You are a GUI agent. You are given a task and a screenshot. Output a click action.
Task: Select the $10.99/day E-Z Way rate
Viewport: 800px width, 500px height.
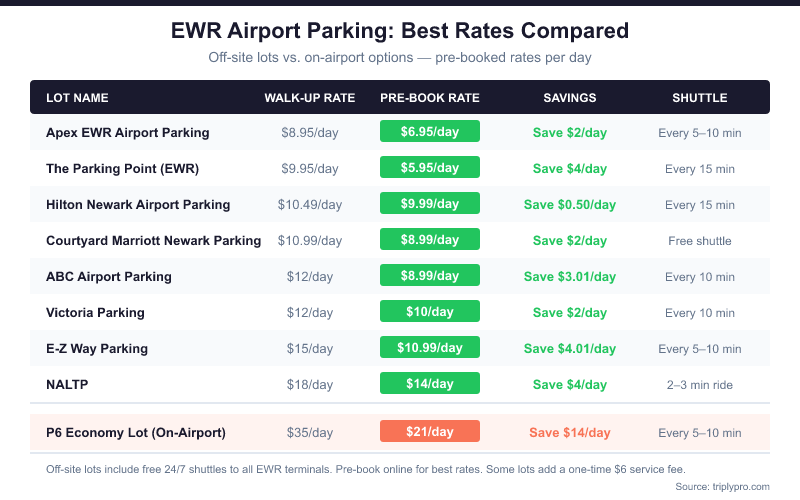pyautogui.click(x=430, y=348)
